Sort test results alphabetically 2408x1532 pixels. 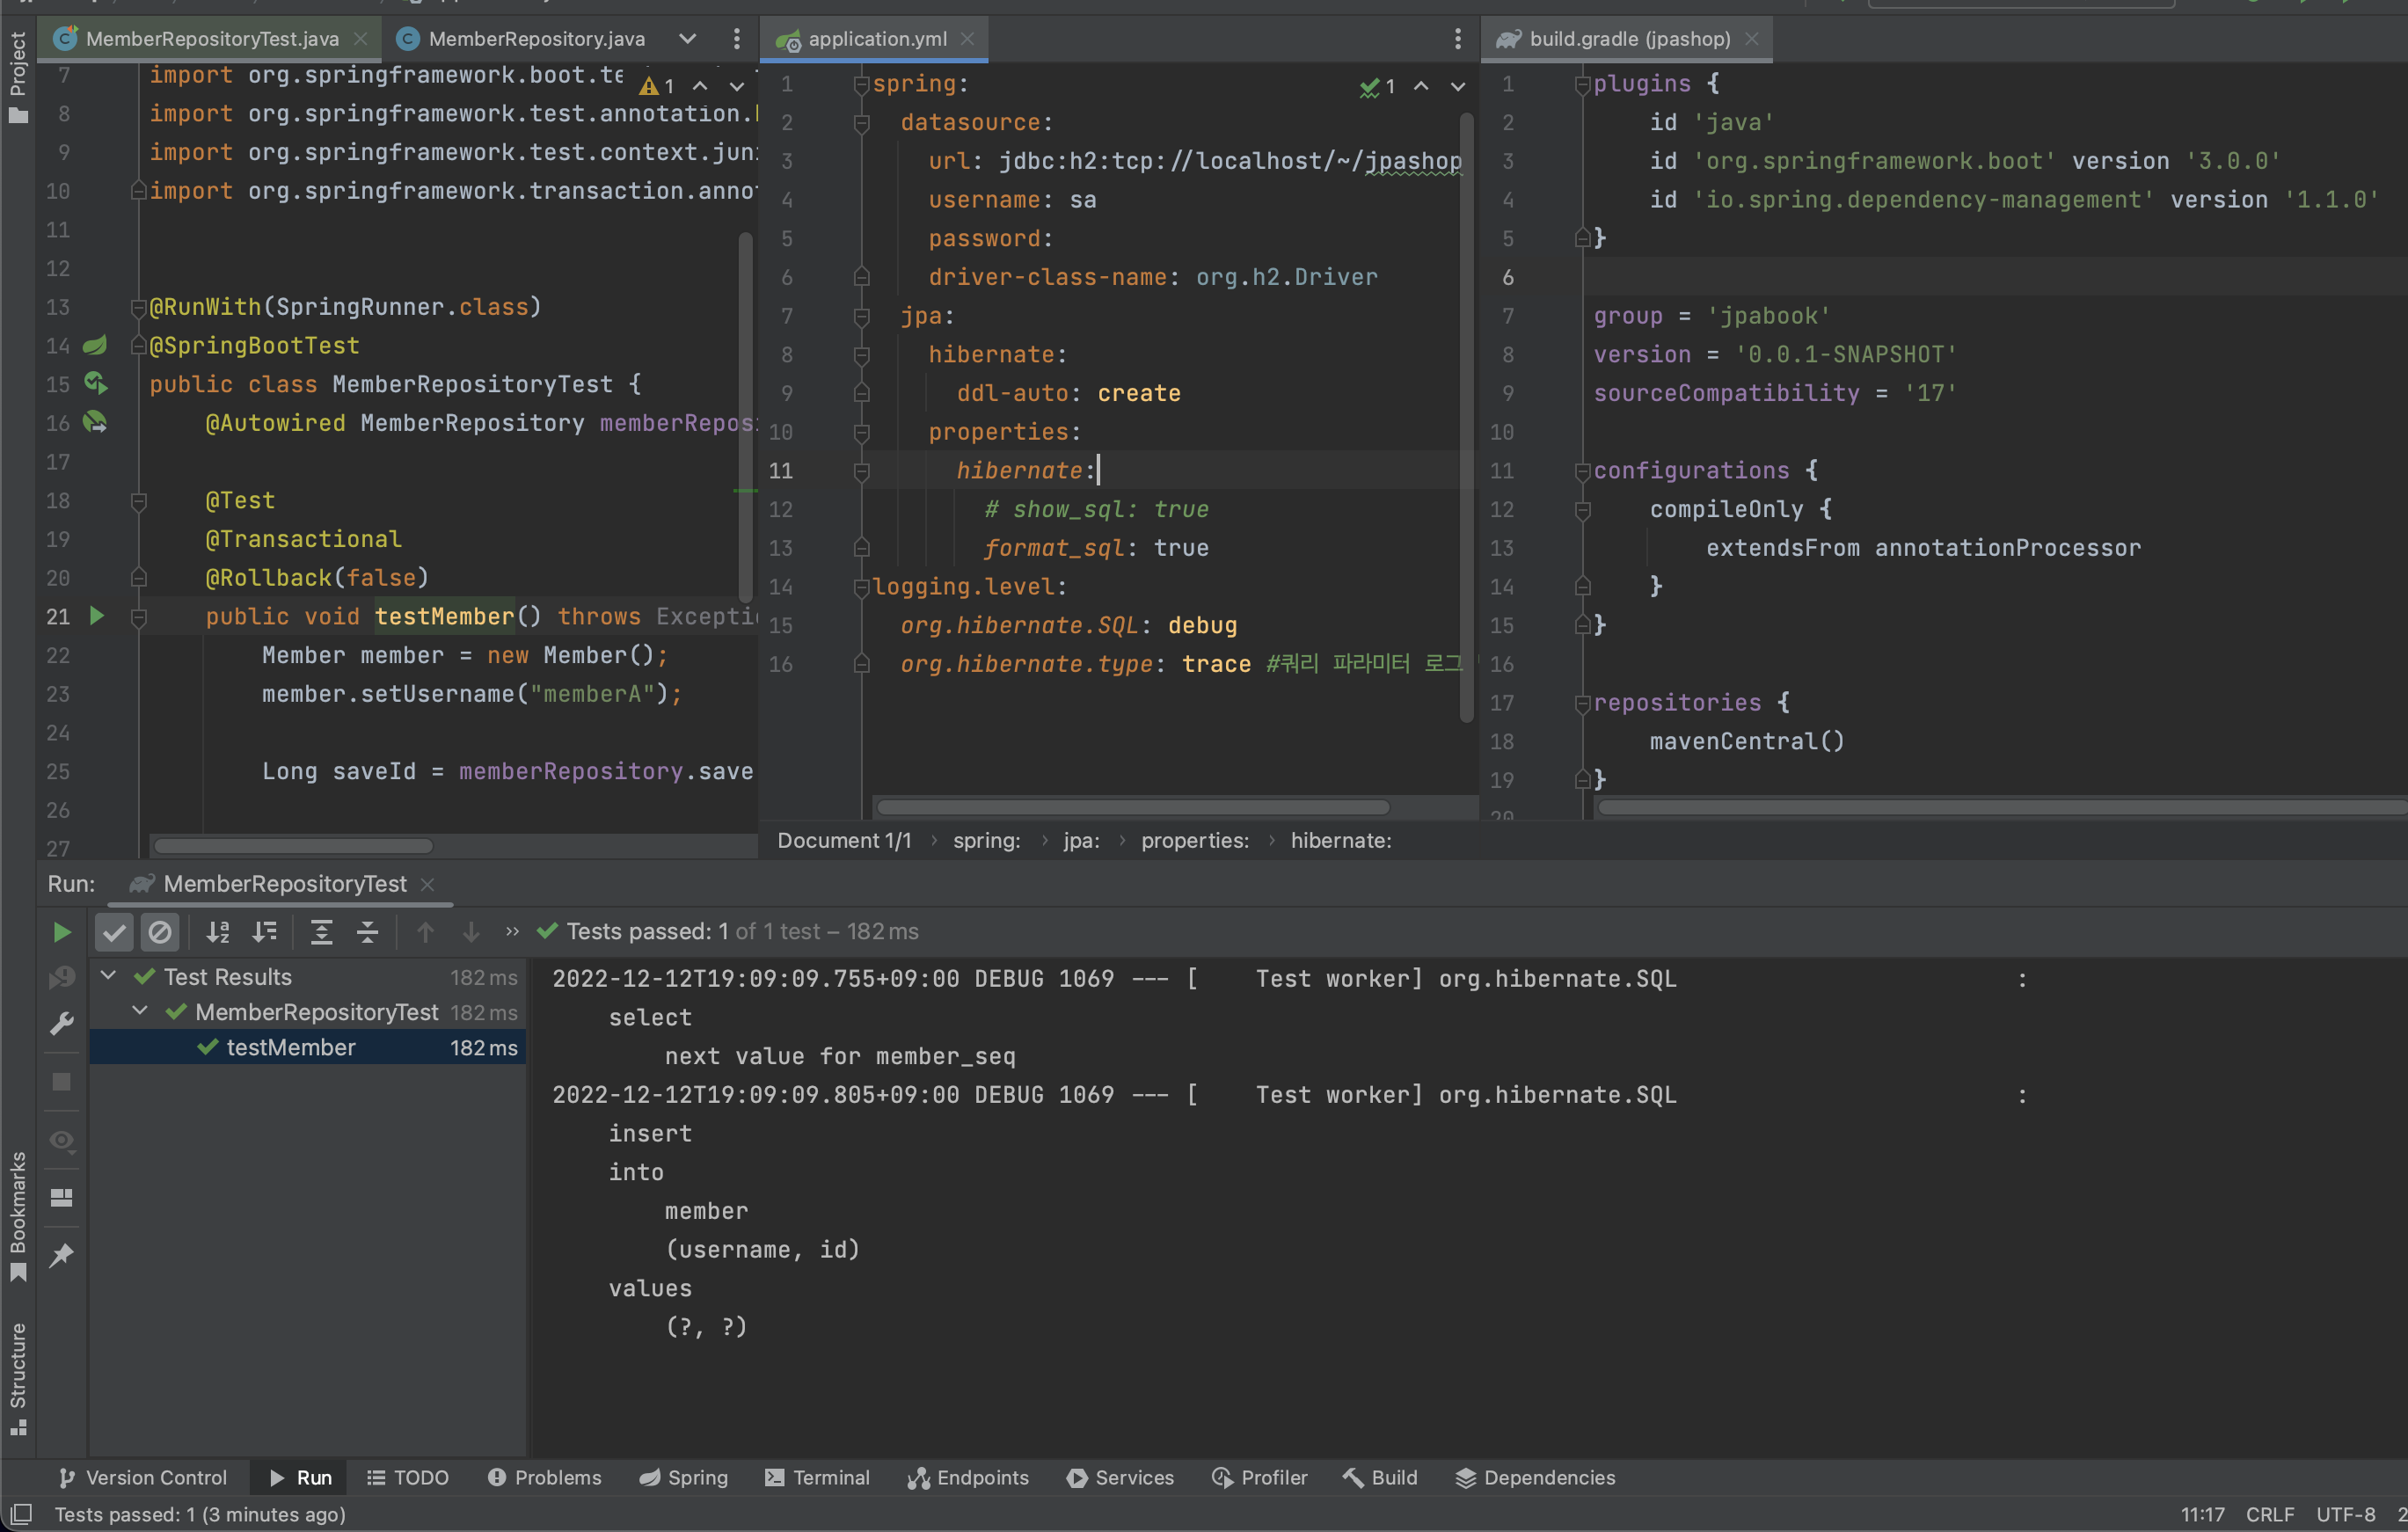[218, 932]
